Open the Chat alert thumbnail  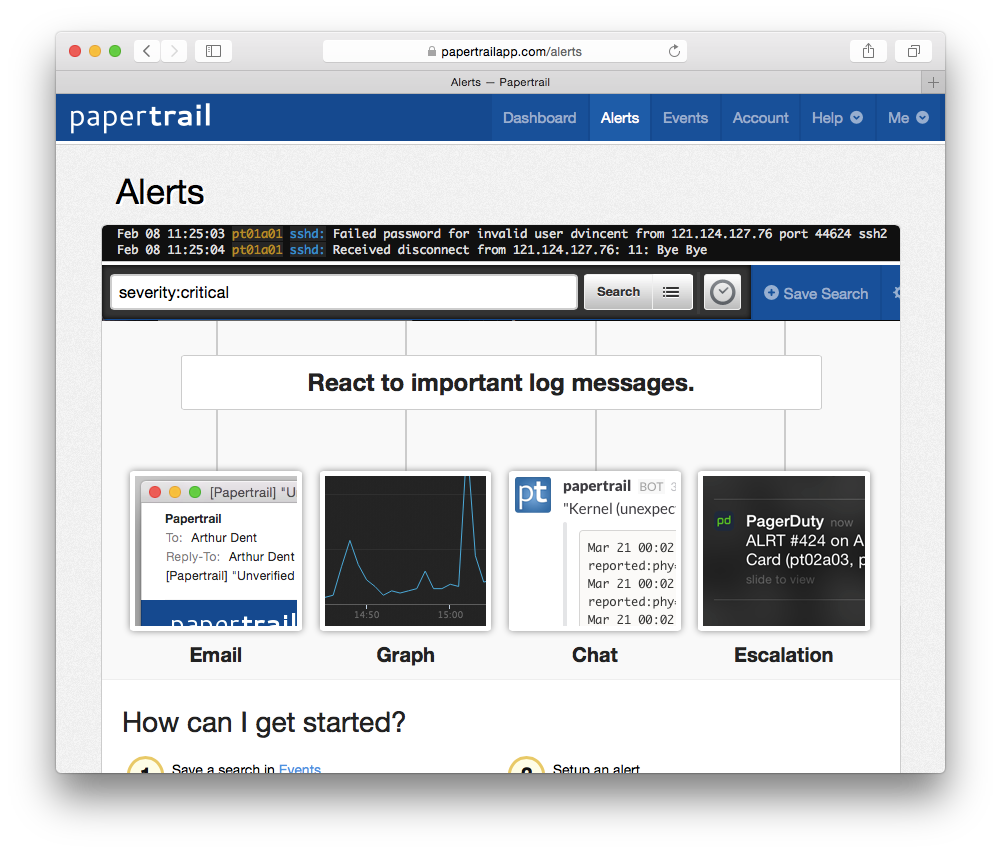(x=595, y=551)
